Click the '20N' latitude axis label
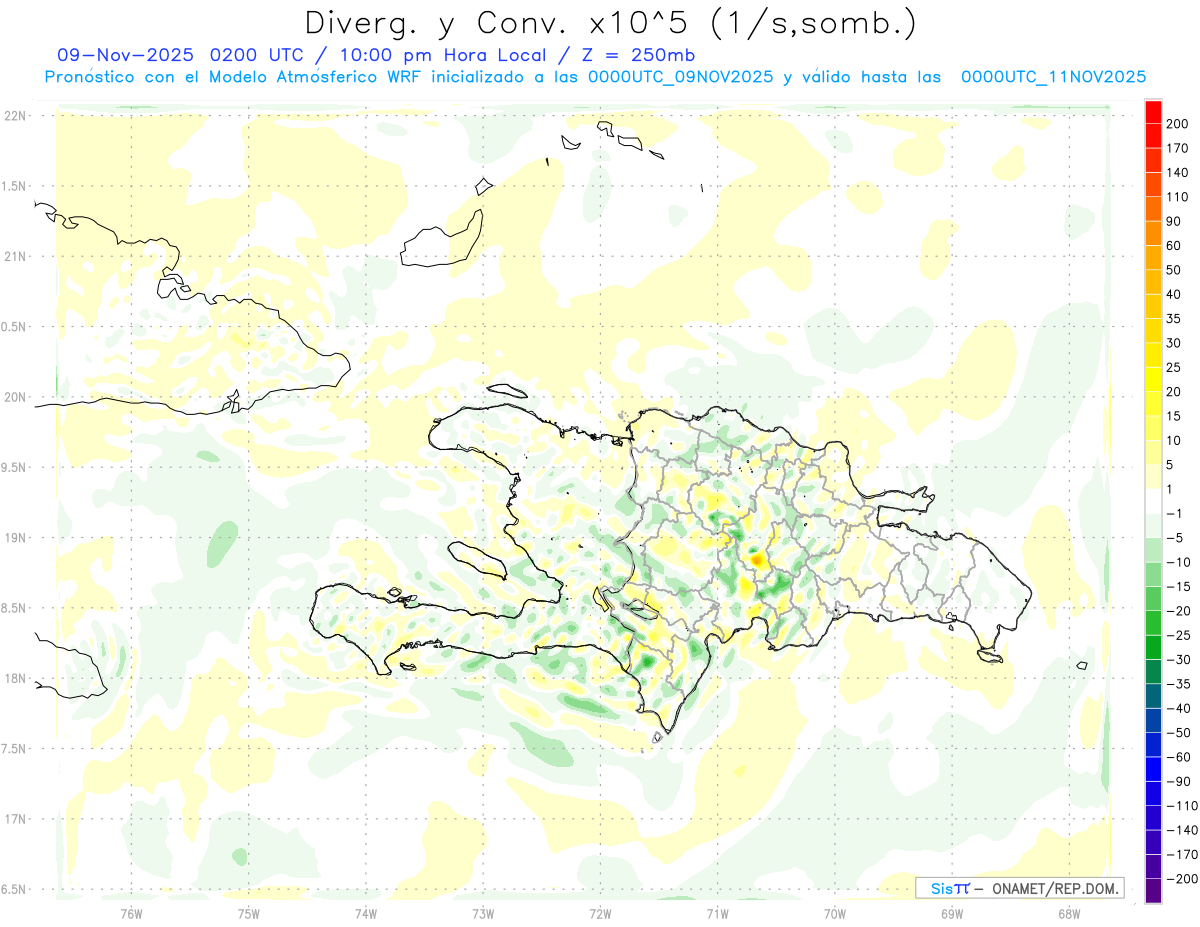Image resolution: width=1200 pixels, height=927 pixels. pyautogui.click(x=14, y=397)
